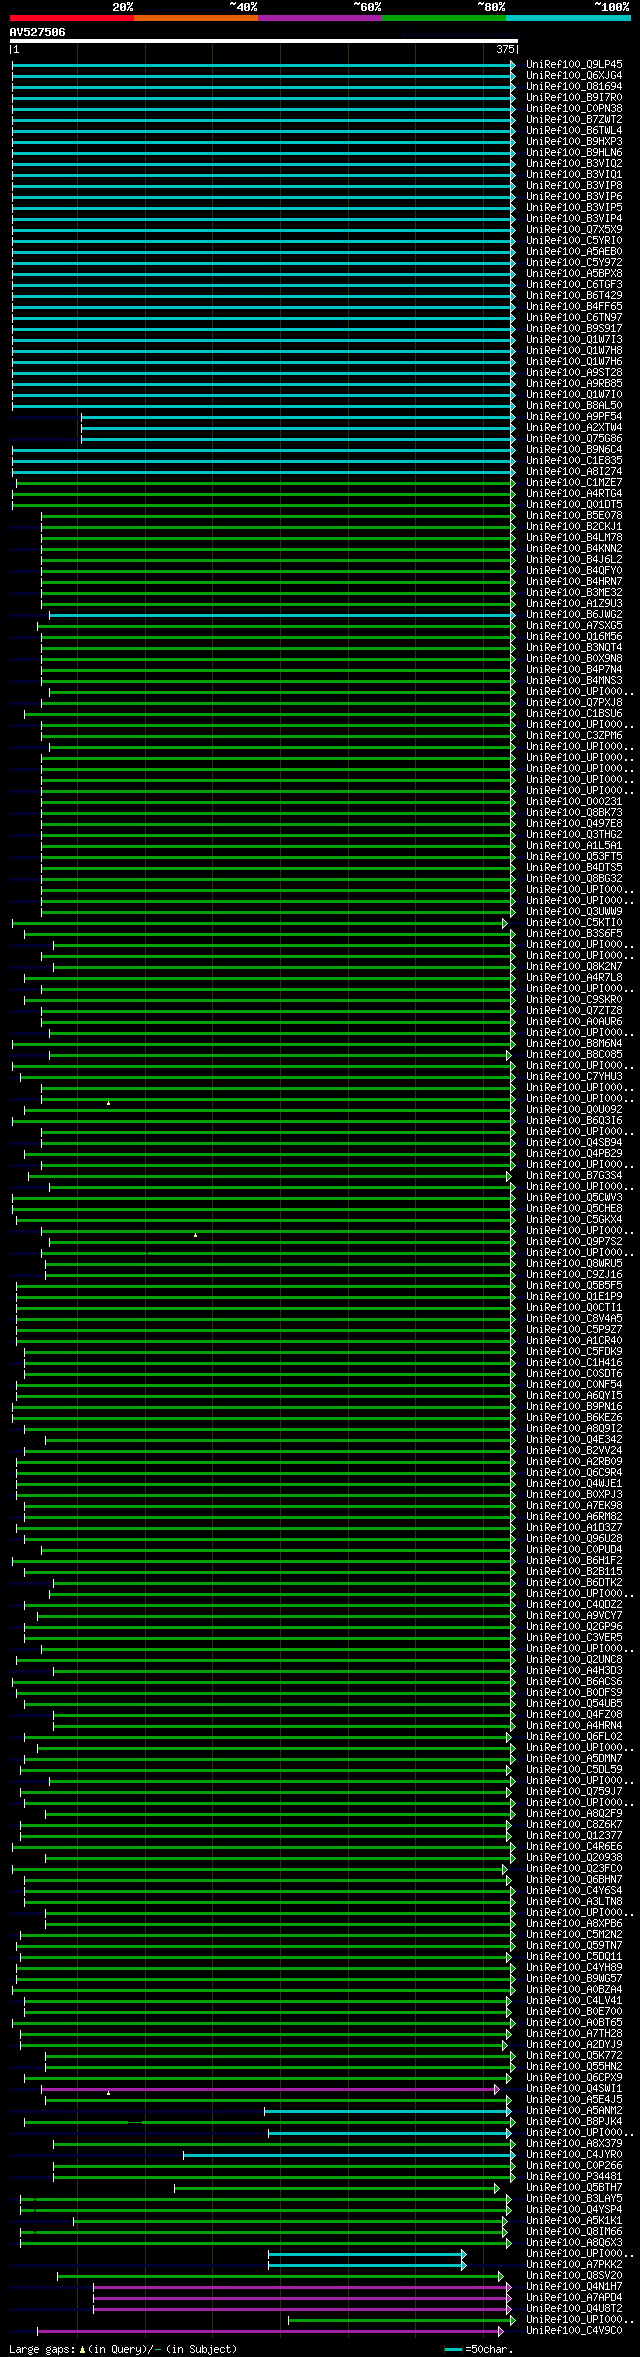Screen dimensions: 640x2357
Task: Select hit label UniRef100_P34481
Action: pyautogui.click(x=574, y=2177)
